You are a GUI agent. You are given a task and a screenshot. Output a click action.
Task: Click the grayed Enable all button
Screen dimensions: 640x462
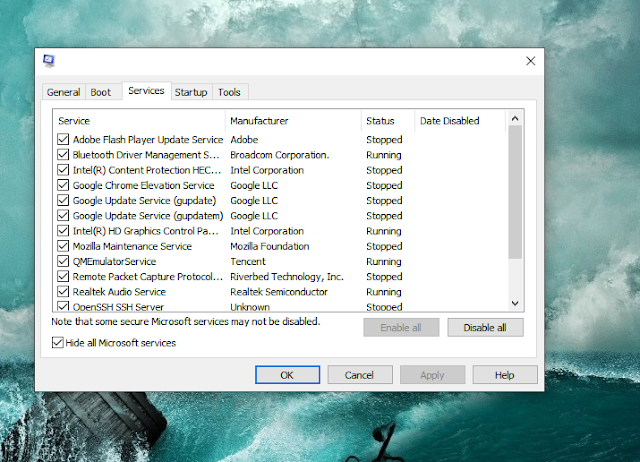(x=401, y=328)
